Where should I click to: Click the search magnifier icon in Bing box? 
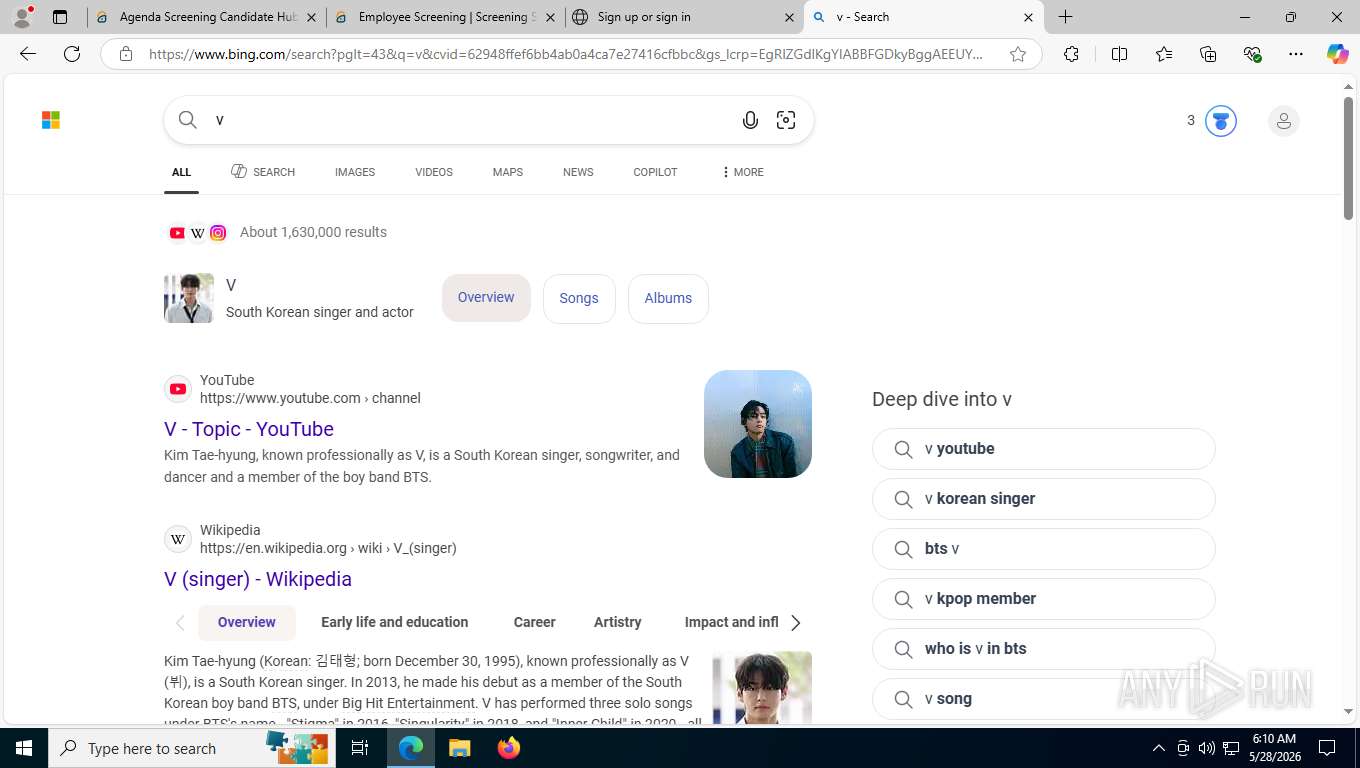coord(188,120)
